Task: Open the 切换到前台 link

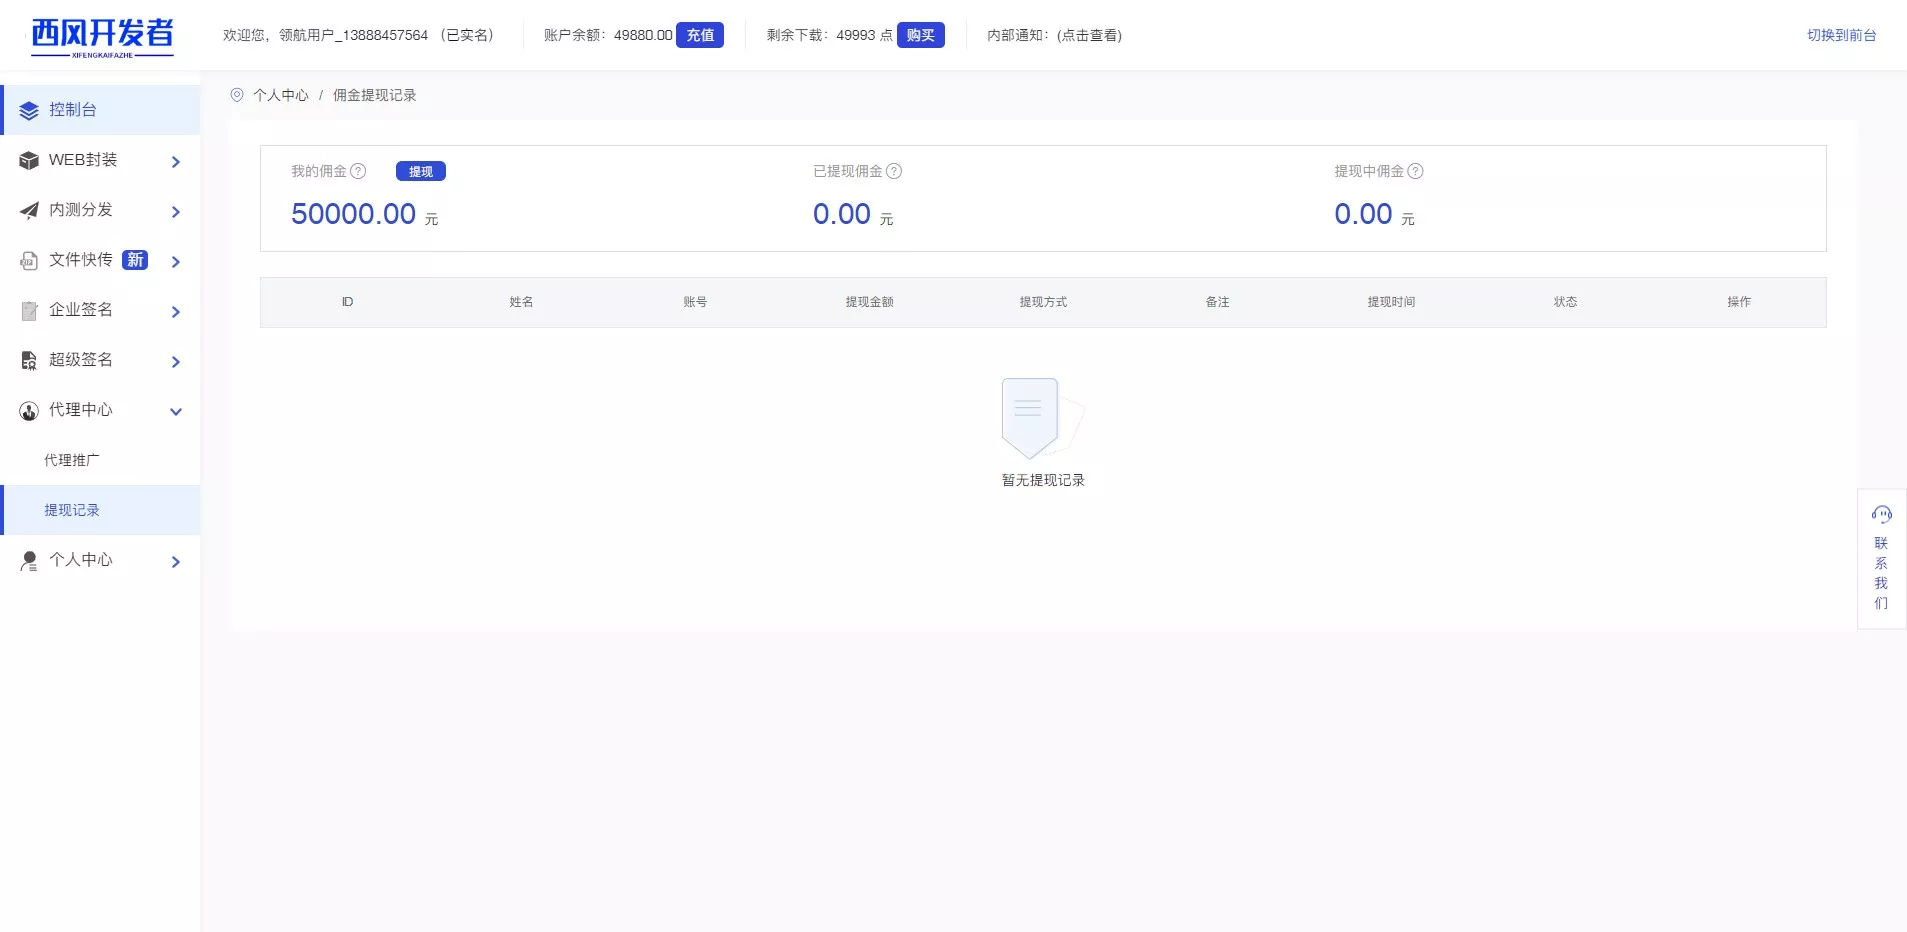Action: pyautogui.click(x=1841, y=35)
